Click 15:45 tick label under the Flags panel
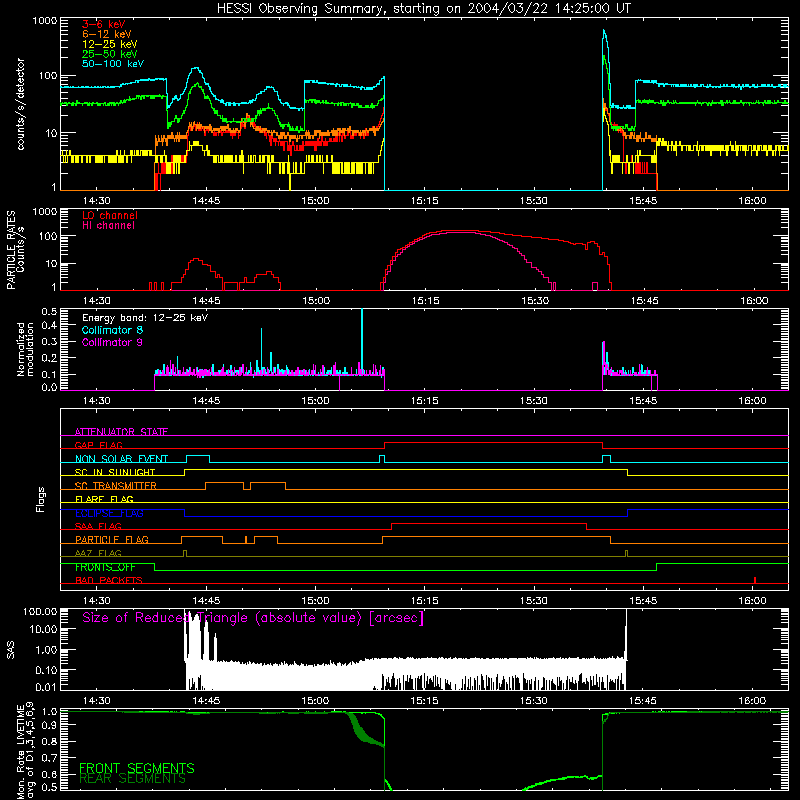The height and width of the screenshot is (800, 800). click(x=643, y=601)
